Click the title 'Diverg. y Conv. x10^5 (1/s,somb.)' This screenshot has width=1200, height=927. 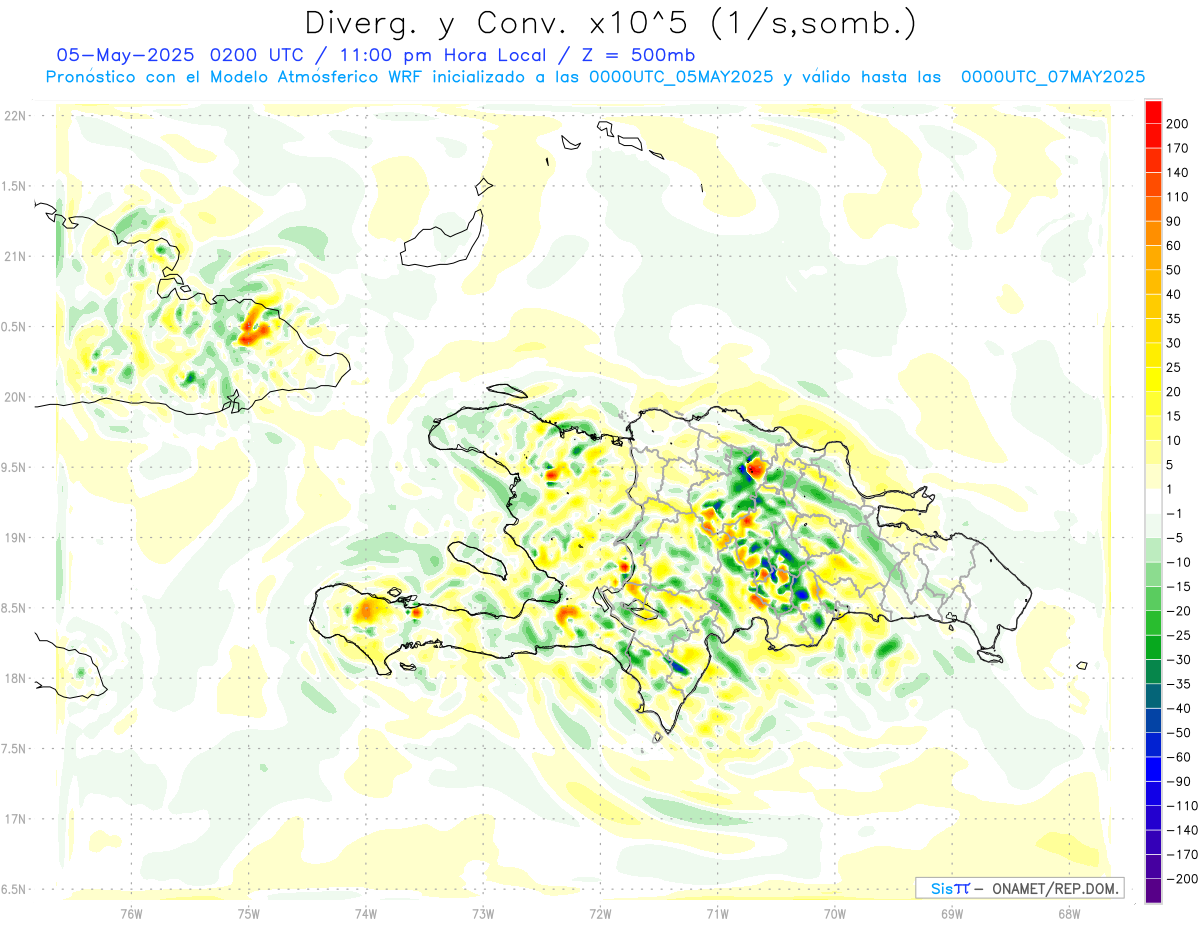(x=610, y=22)
